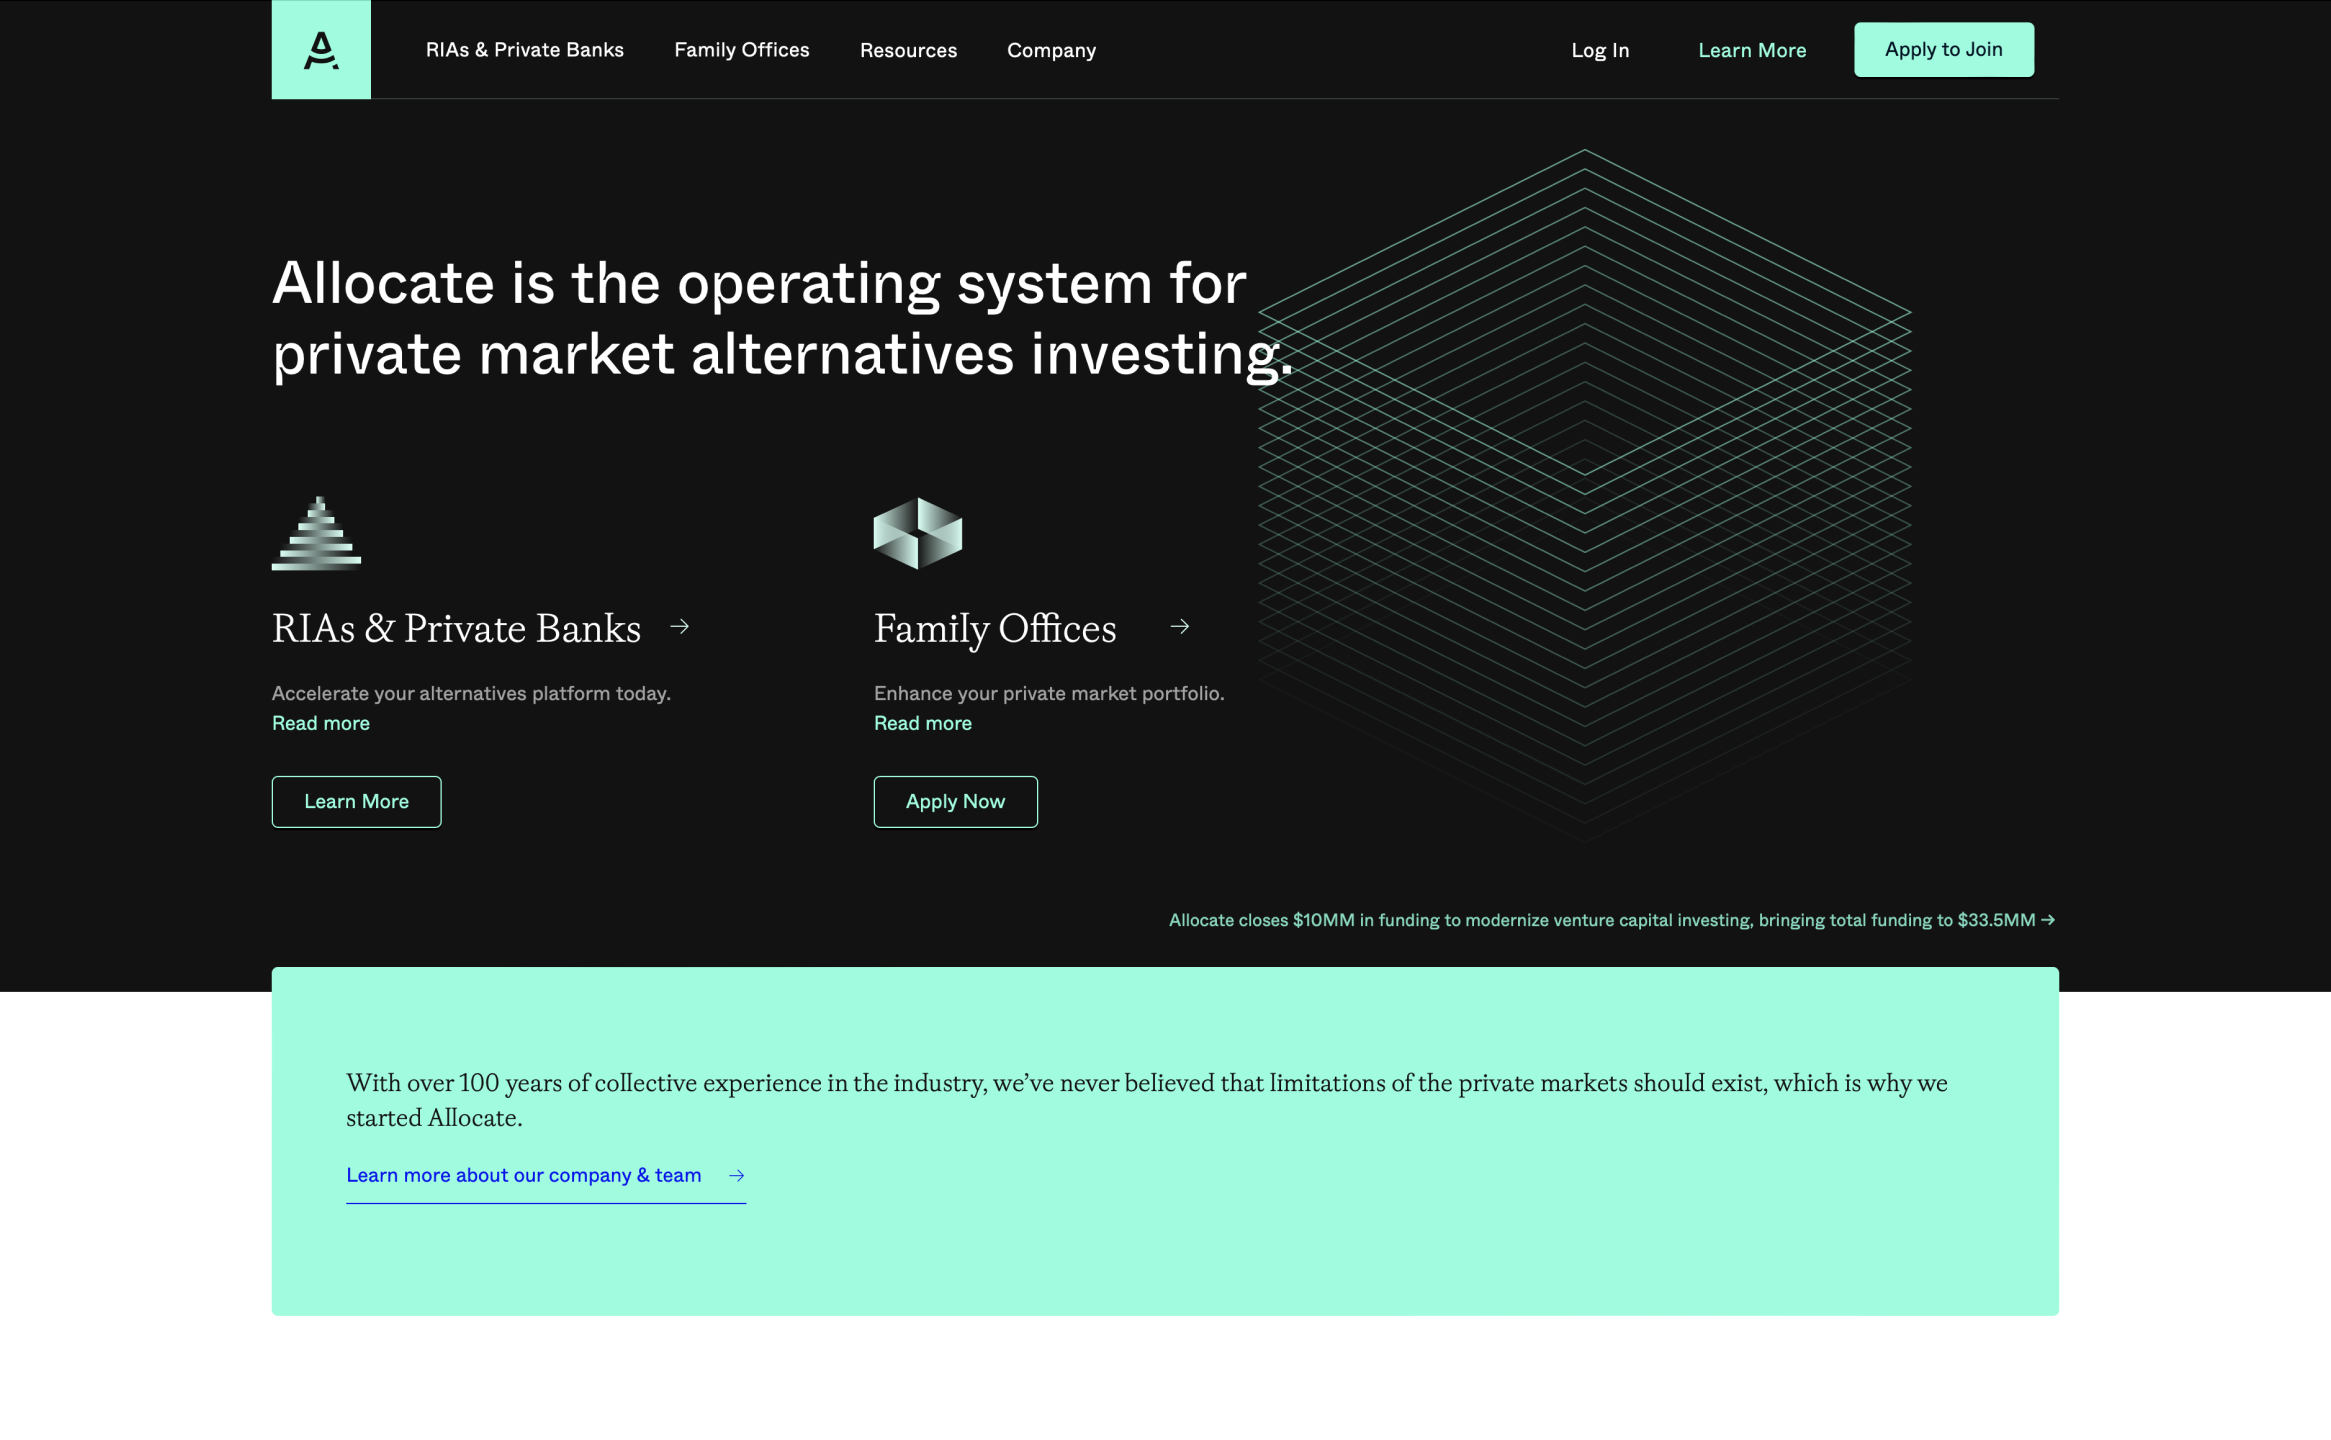Image resolution: width=2331 pixels, height=1440 pixels.
Task: Click the stacked pyramid RIAs icon
Action: (x=316, y=533)
